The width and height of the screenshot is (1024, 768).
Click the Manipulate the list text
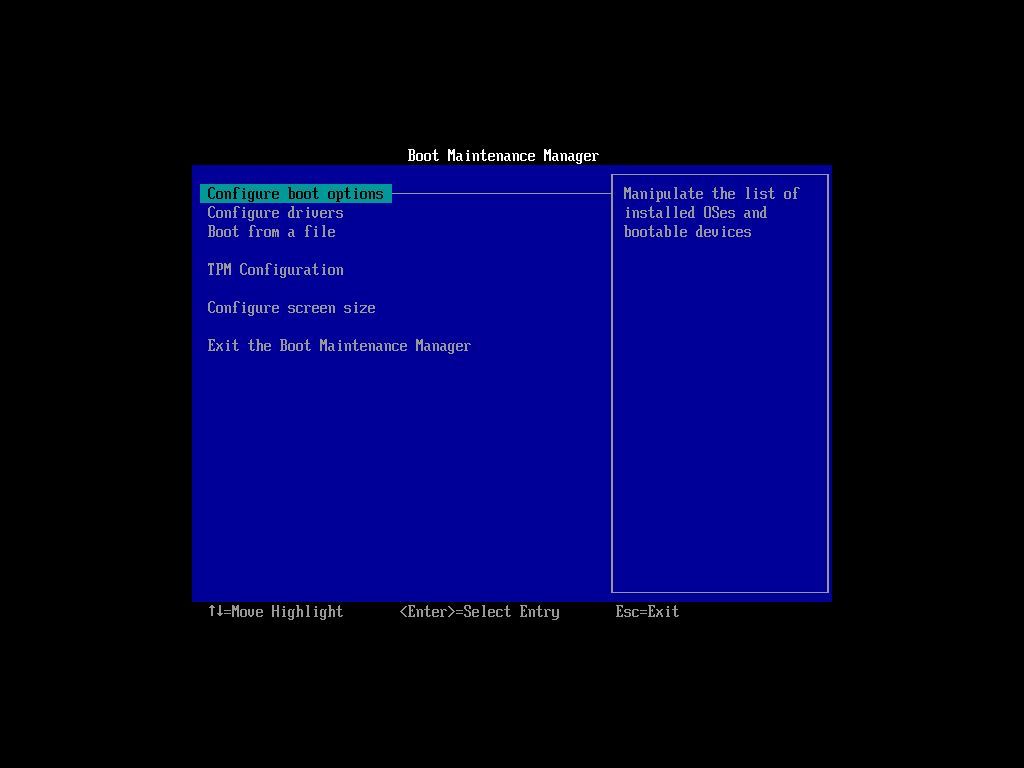pyautogui.click(x=711, y=193)
